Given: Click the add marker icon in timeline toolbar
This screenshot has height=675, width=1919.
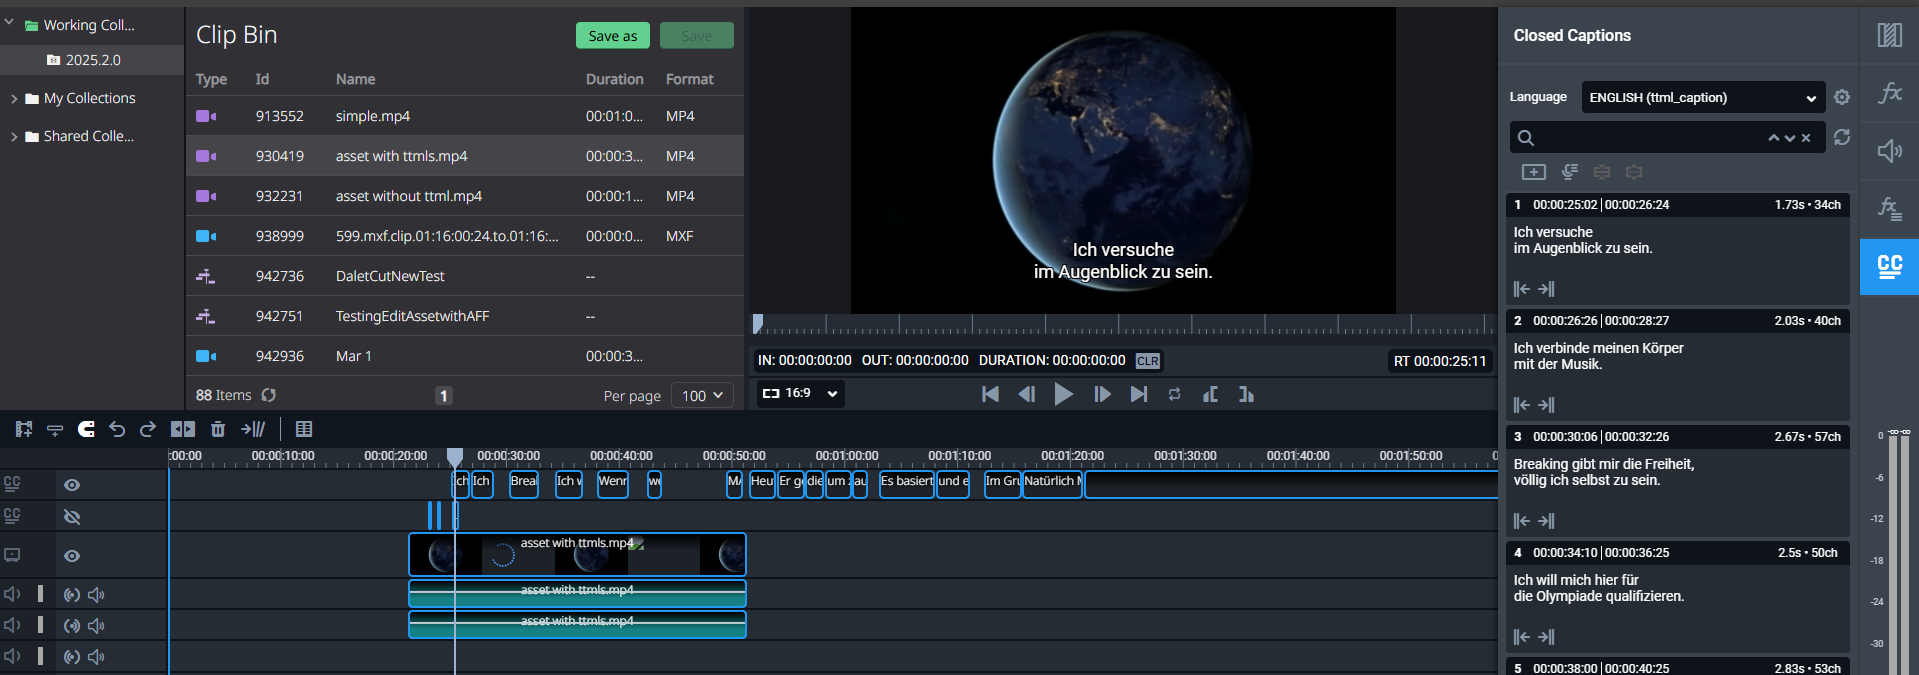Looking at the screenshot, I should 55,429.
